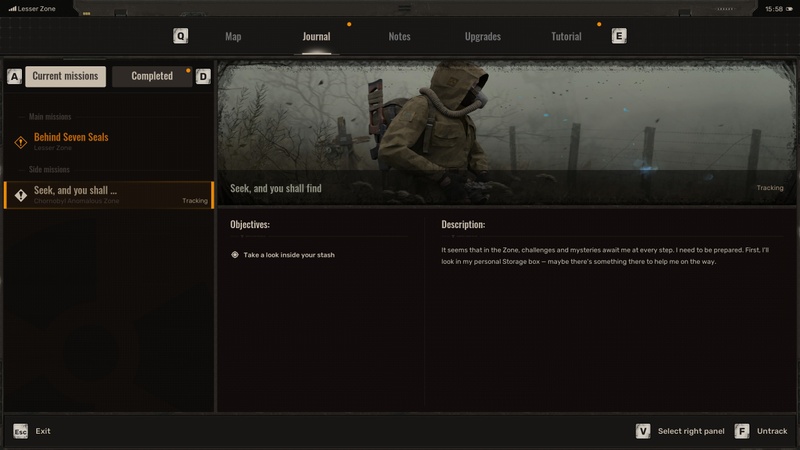The height and width of the screenshot is (450, 800).
Task: Open the Tutorial tab
Action: 566,36
